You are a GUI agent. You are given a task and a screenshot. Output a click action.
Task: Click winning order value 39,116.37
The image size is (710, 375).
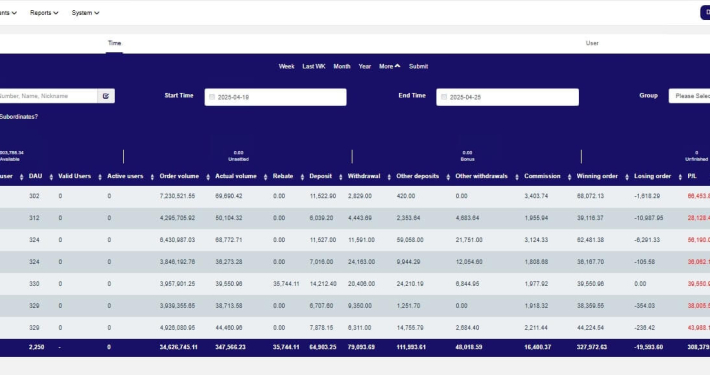pos(590,218)
